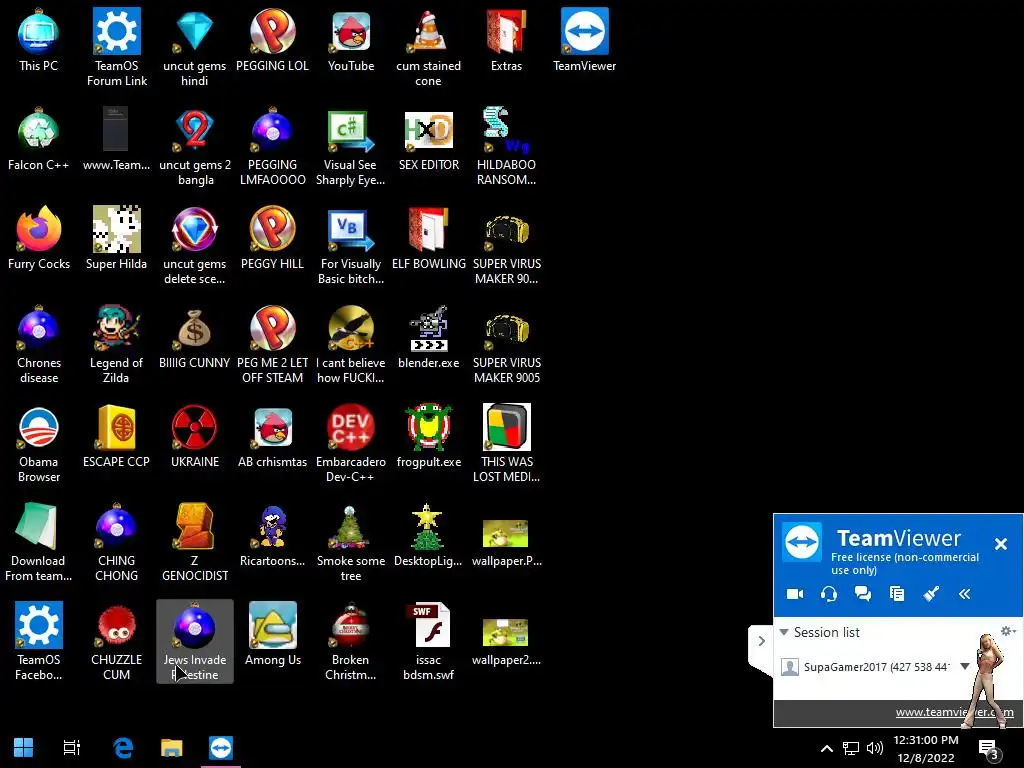Select the HILDABOO RANSOM icon
1024x768 pixels.
506,146
